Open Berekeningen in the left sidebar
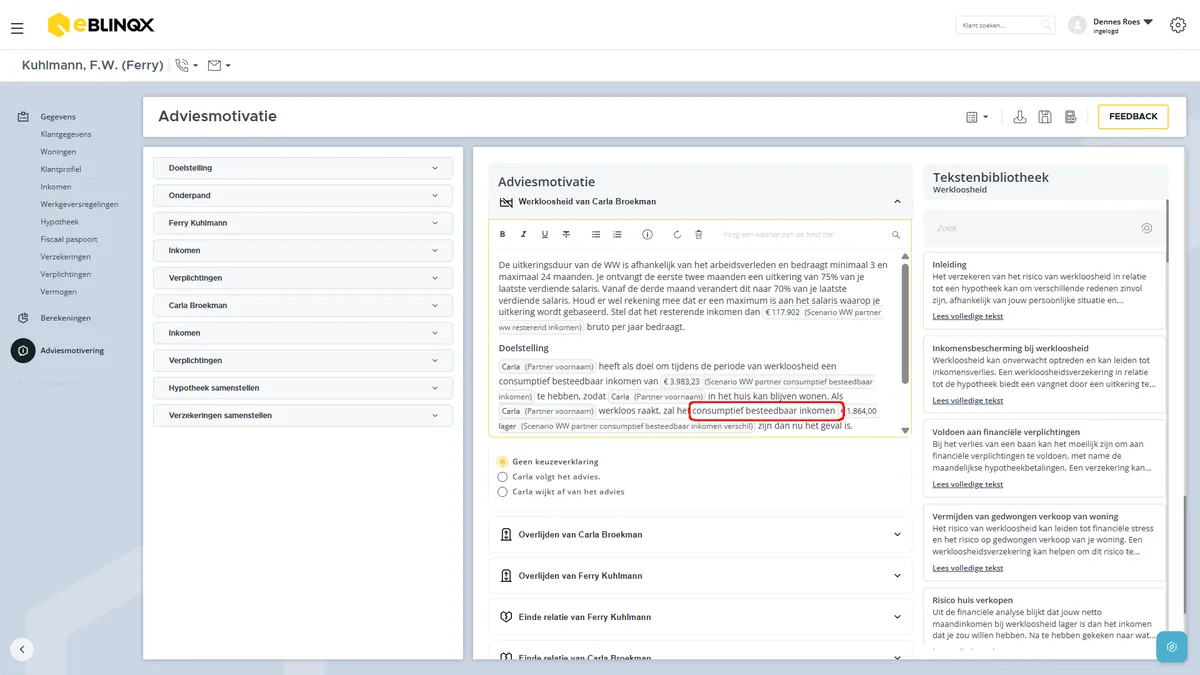Screen dimensions: 1200x675 click(66, 318)
